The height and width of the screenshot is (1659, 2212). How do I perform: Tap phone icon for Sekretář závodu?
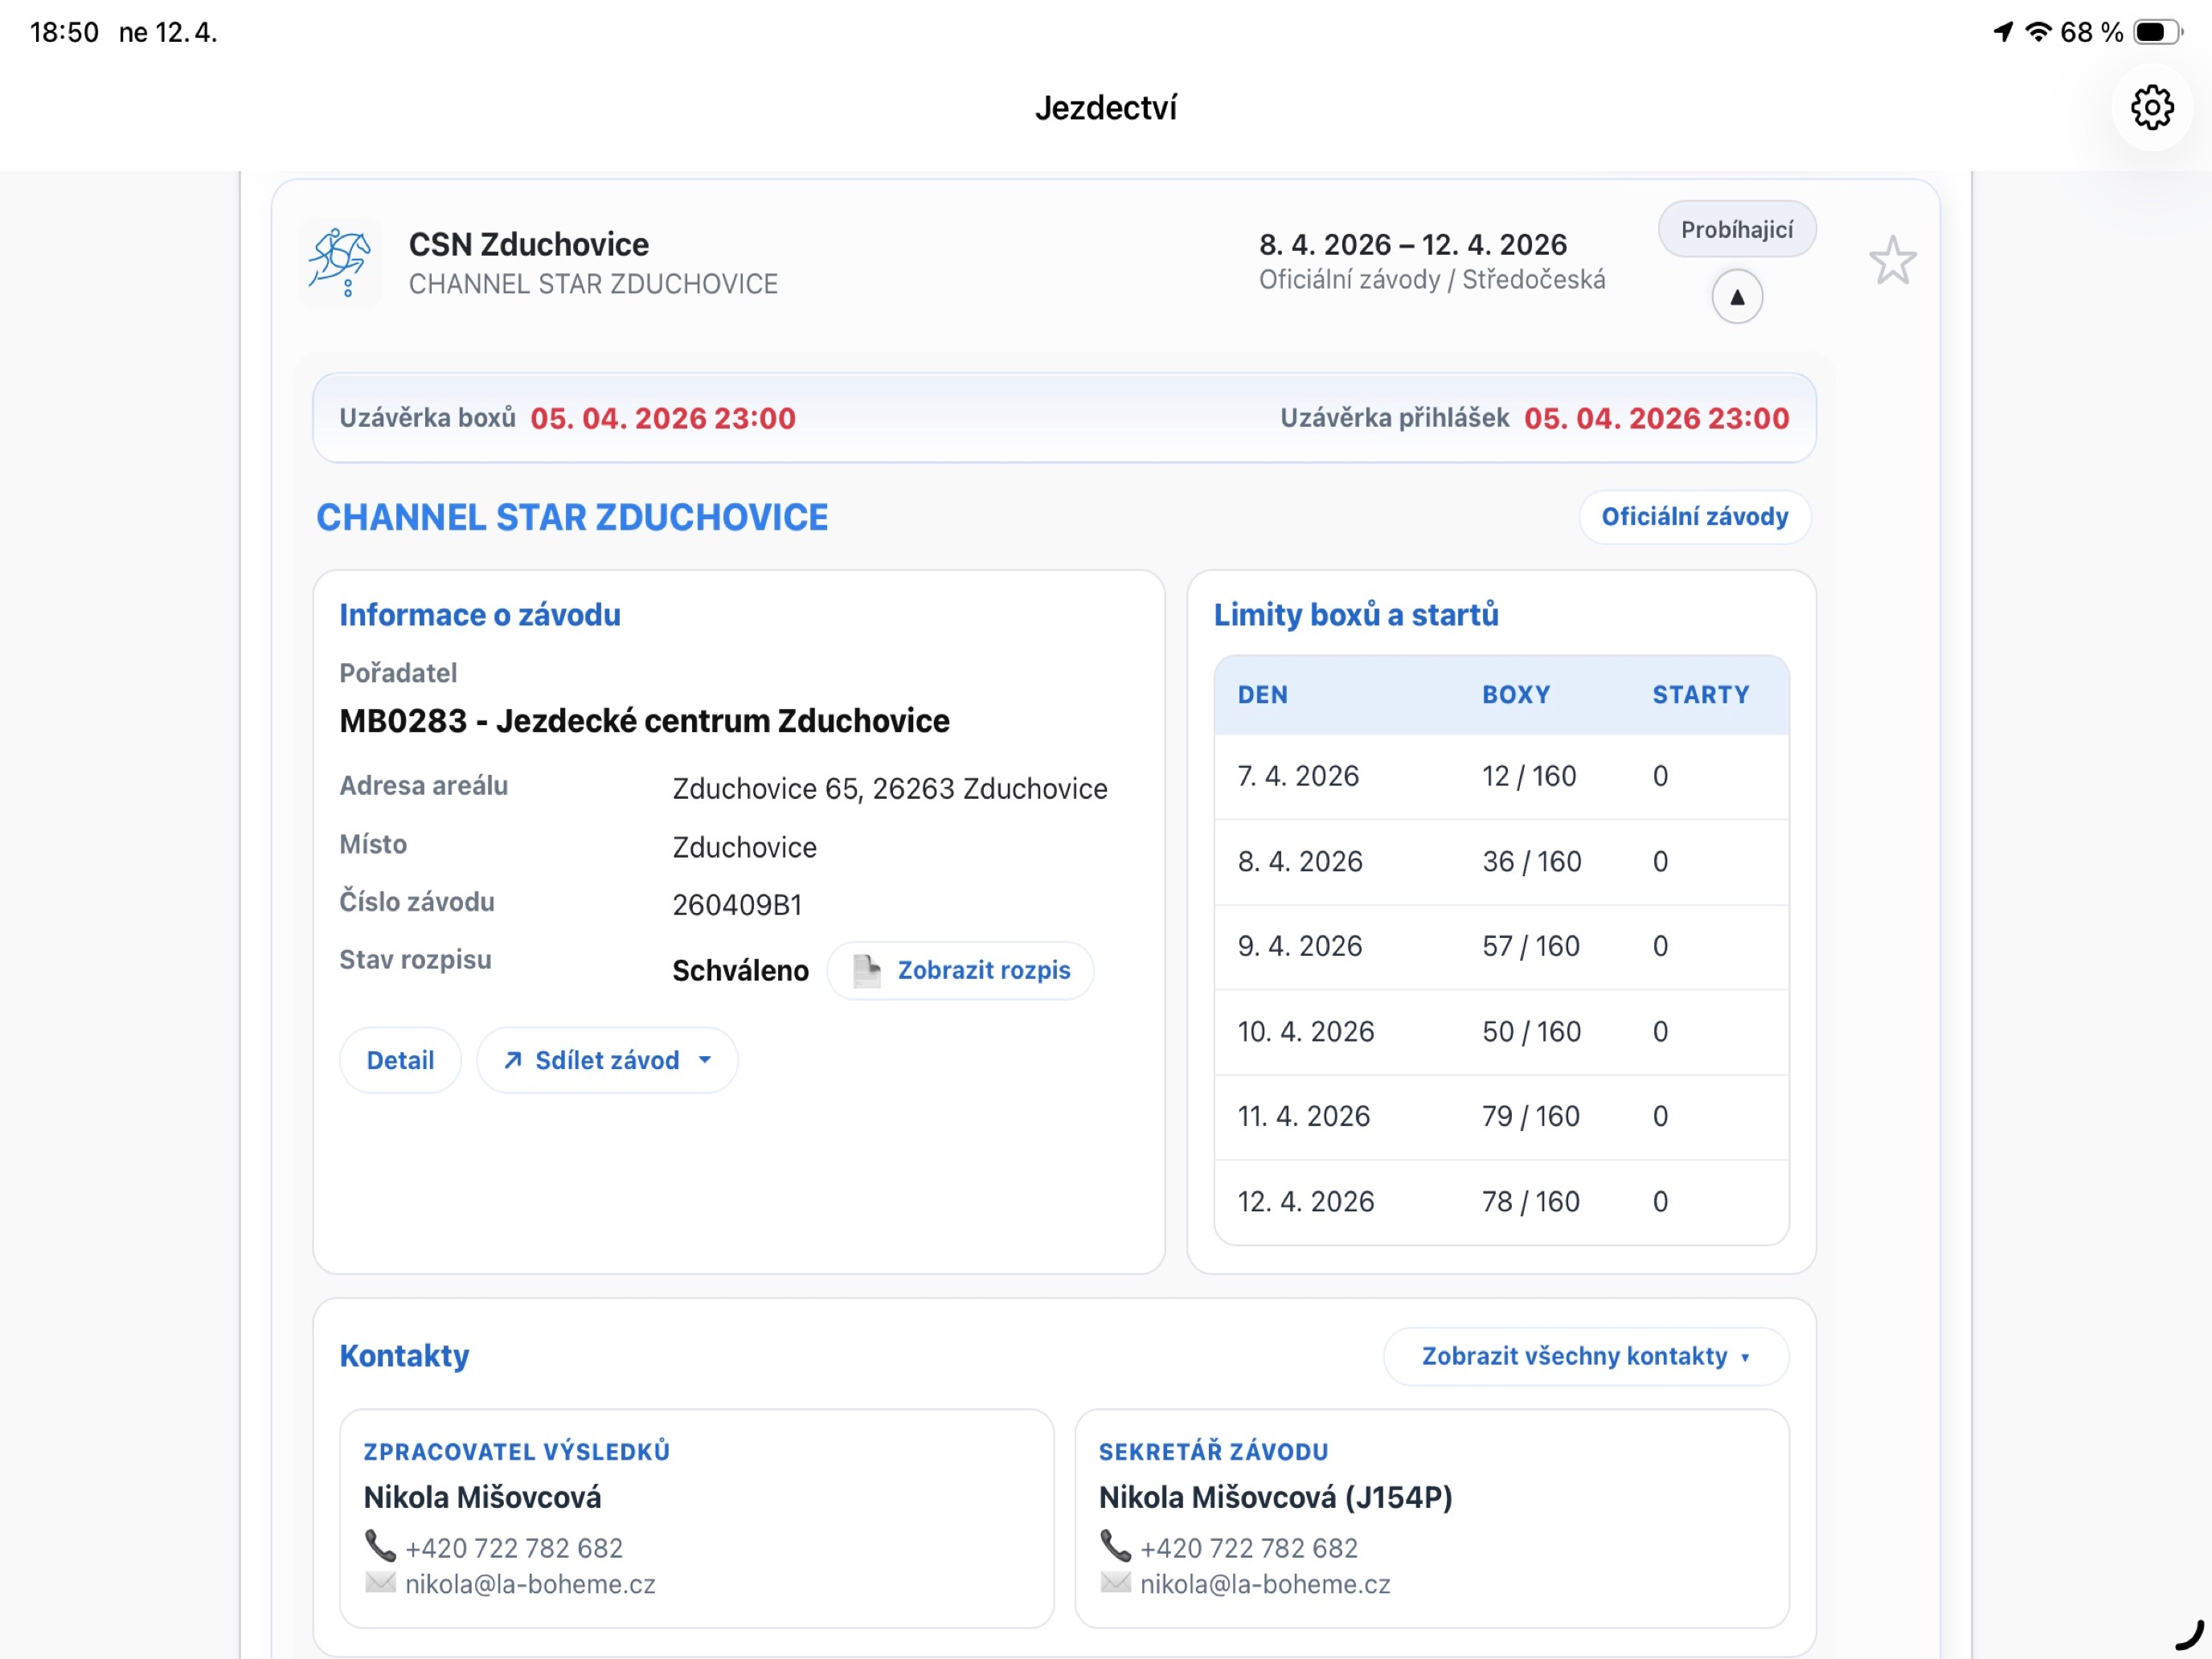coord(1115,1546)
